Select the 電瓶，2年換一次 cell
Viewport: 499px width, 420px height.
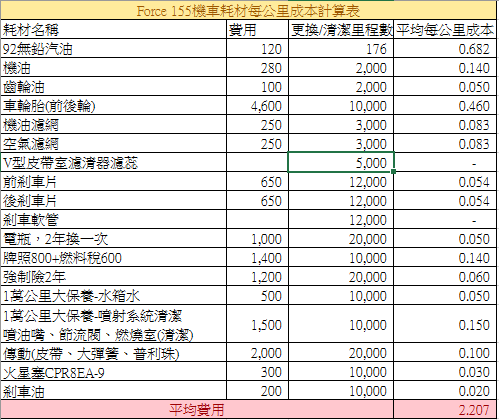pyautogui.click(x=114, y=238)
